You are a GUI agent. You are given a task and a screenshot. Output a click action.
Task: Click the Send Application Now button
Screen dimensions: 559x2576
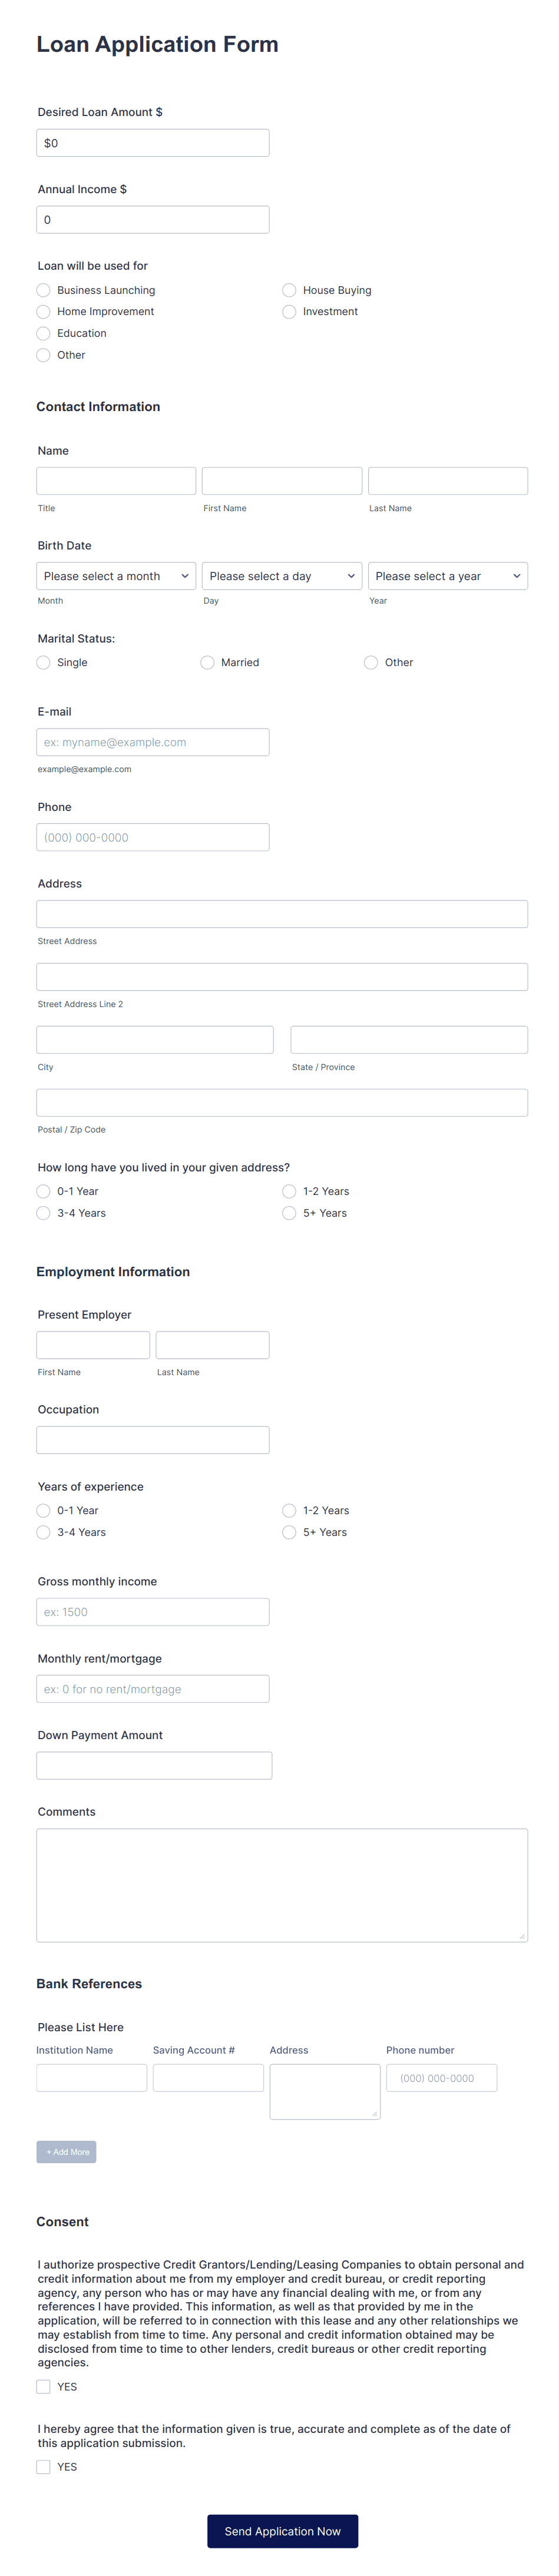[x=283, y=2531]
